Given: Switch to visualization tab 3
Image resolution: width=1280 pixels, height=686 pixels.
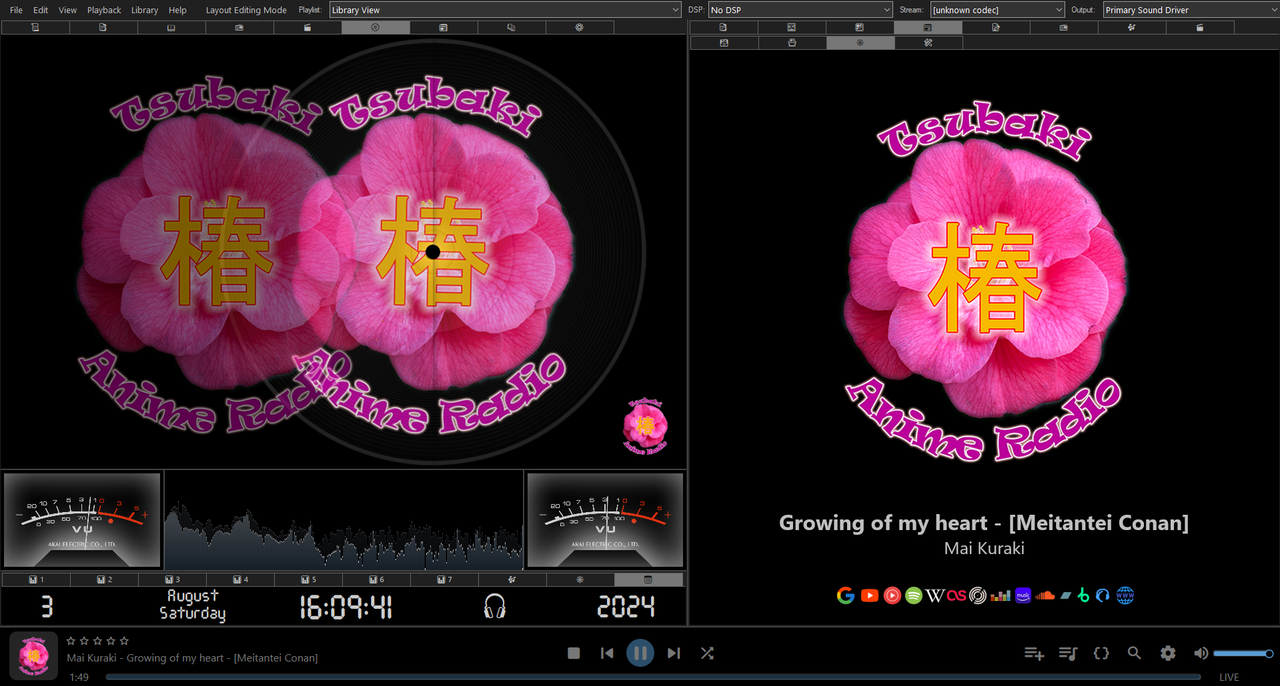Looking at the screenshot, I should (172, 580).
